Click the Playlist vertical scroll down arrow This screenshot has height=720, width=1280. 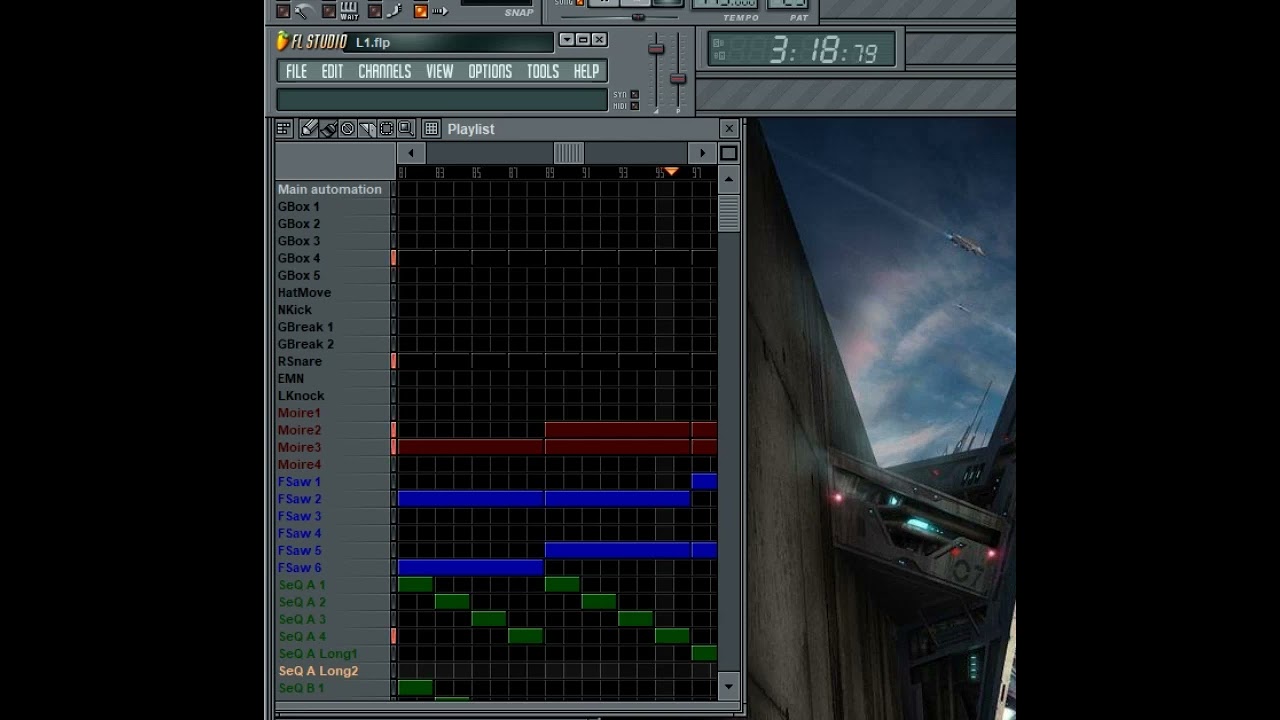coord(729,687)
